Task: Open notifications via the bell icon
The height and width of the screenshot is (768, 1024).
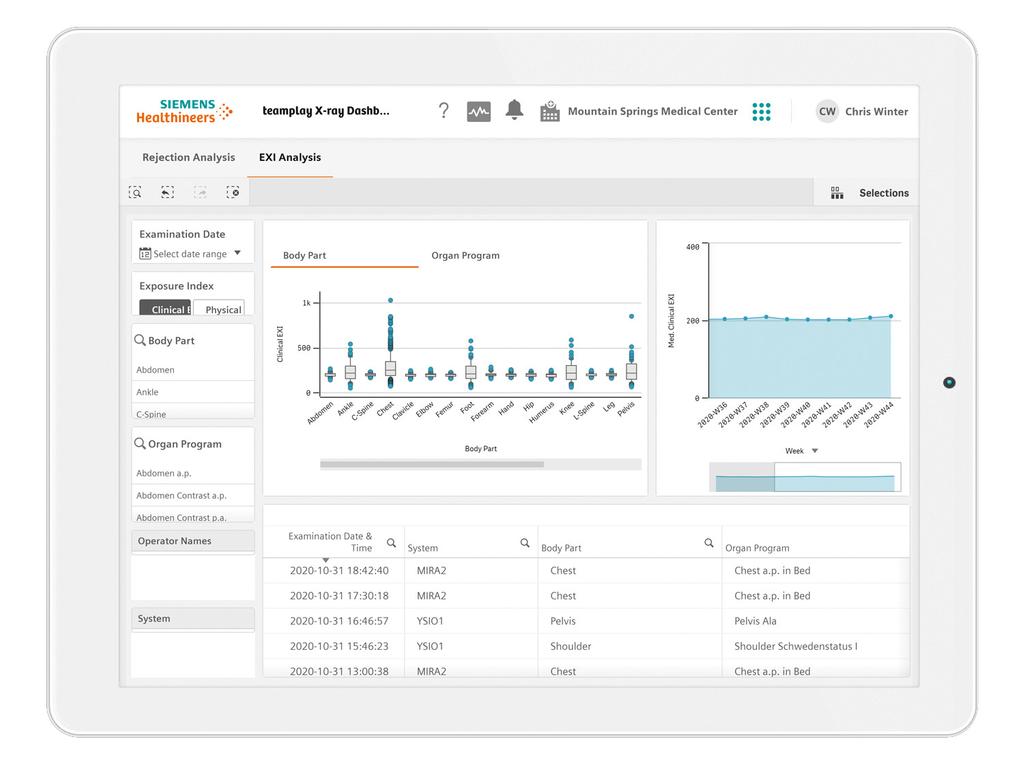Action: pyautogui.click(x=514, y=111)
